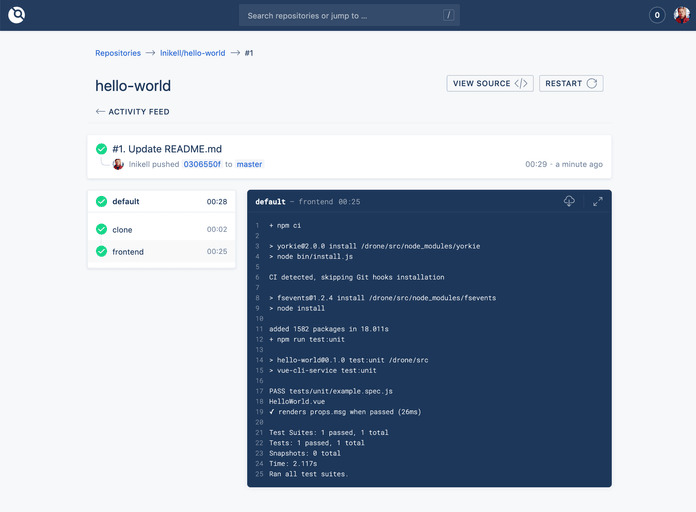The height and width of the screenshot is (512, 696).
Task: Download the build log output
Action: coord(569,201)
